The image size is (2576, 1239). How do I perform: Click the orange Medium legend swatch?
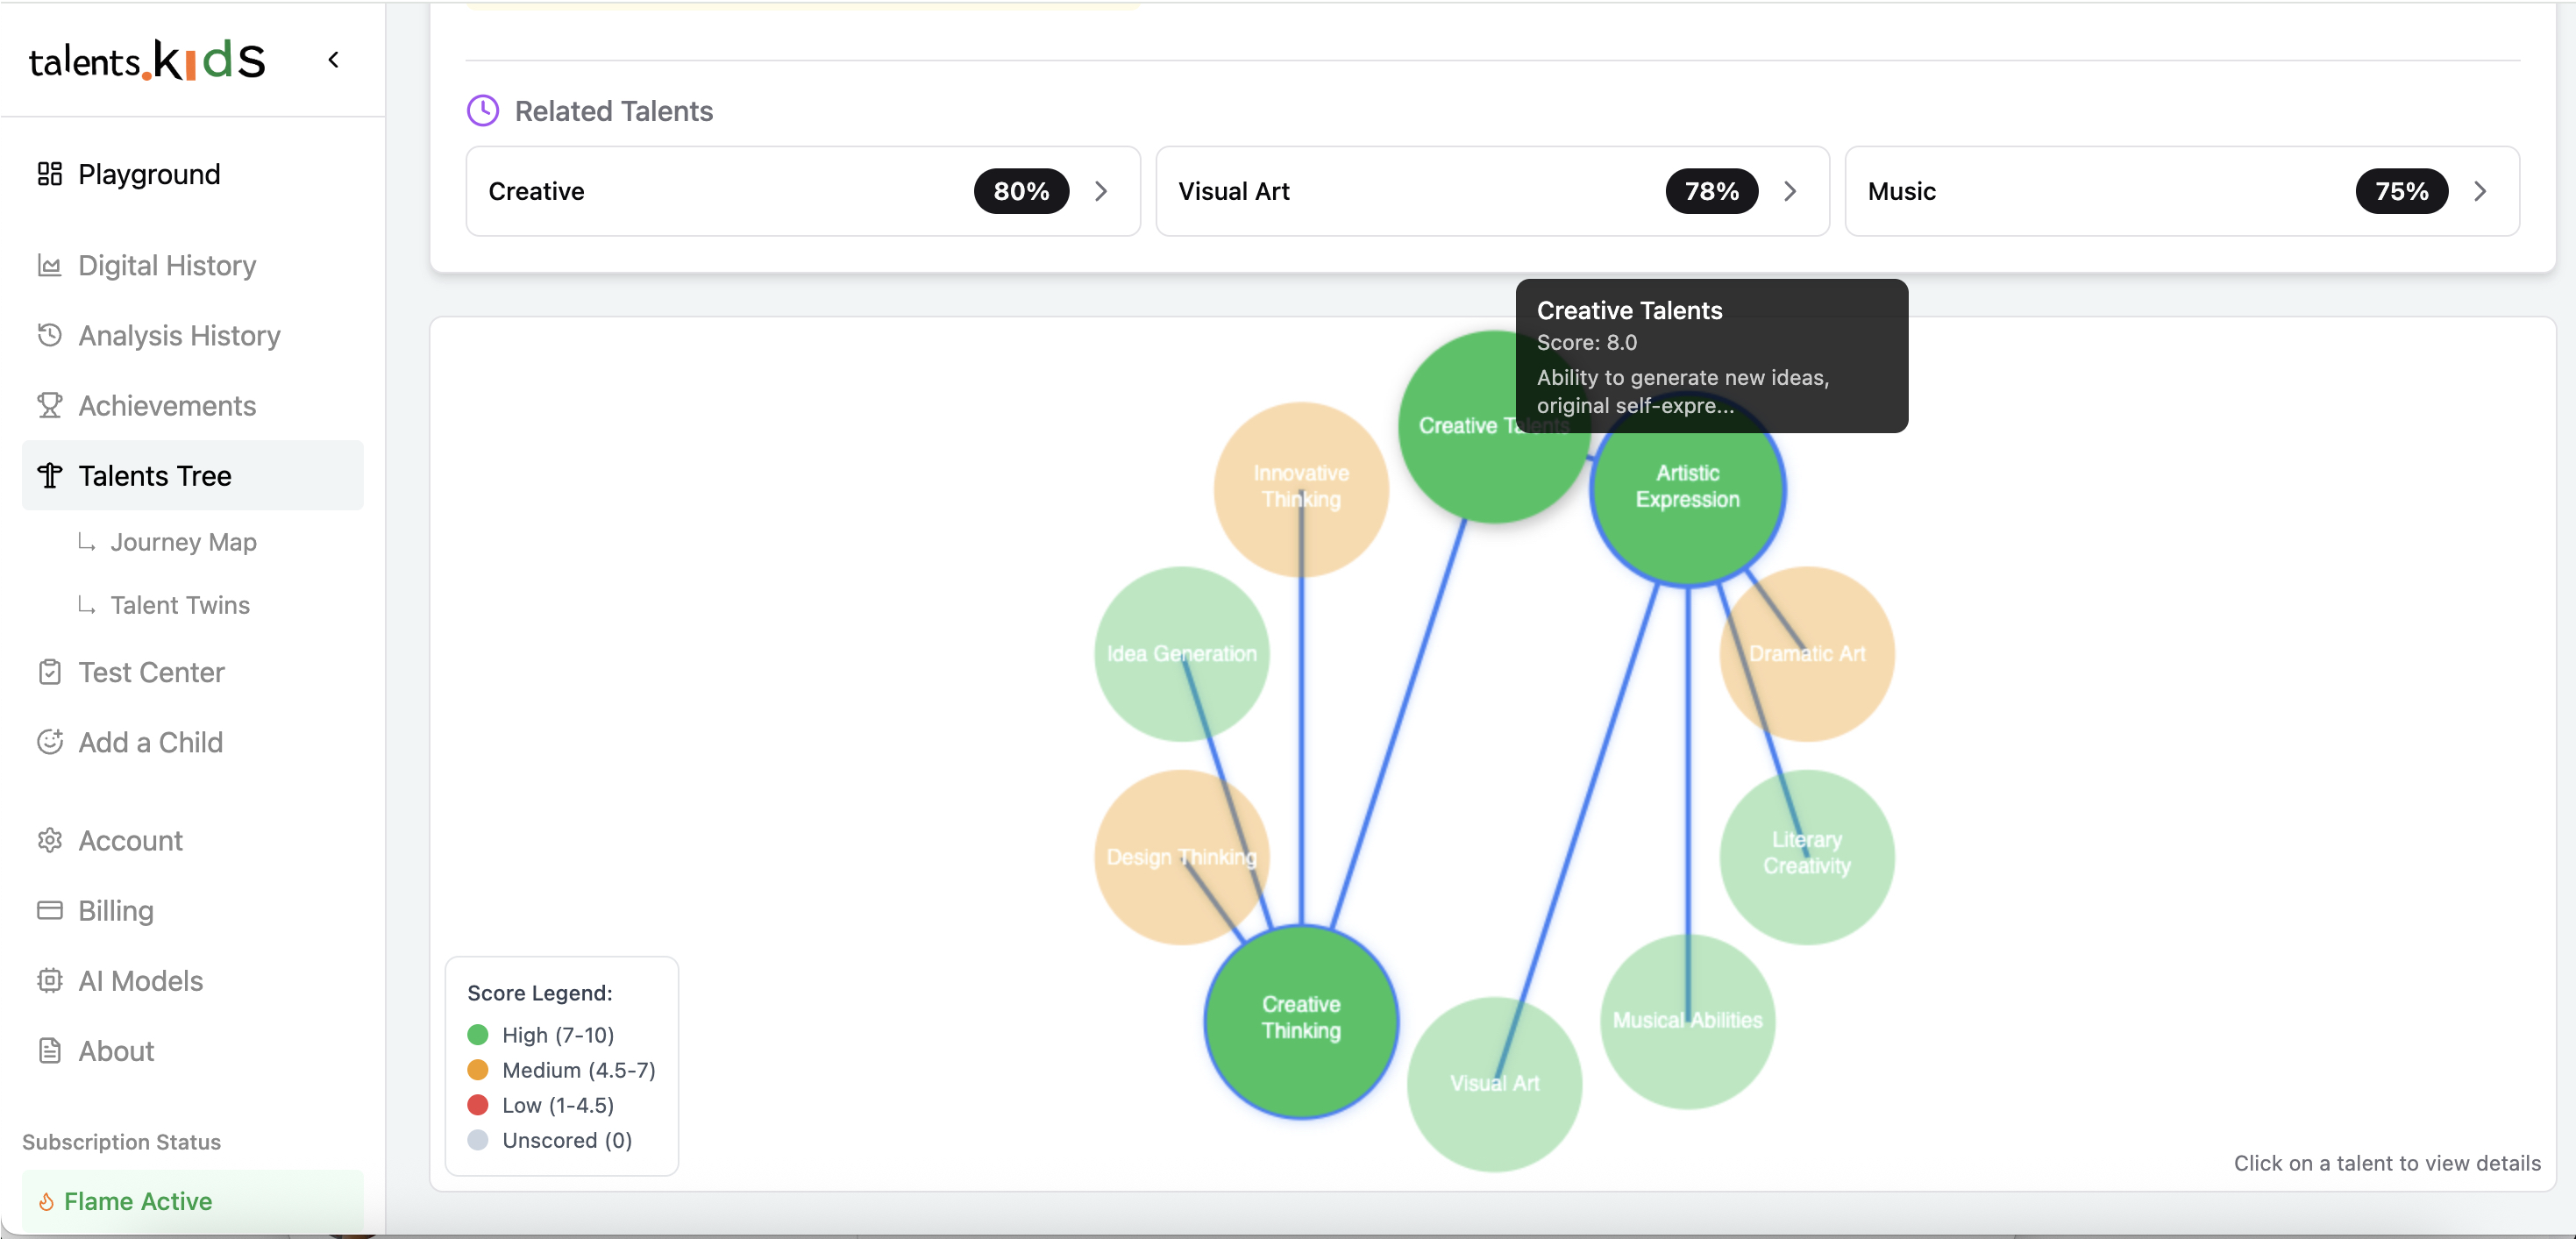click(x=478, y=1070)
